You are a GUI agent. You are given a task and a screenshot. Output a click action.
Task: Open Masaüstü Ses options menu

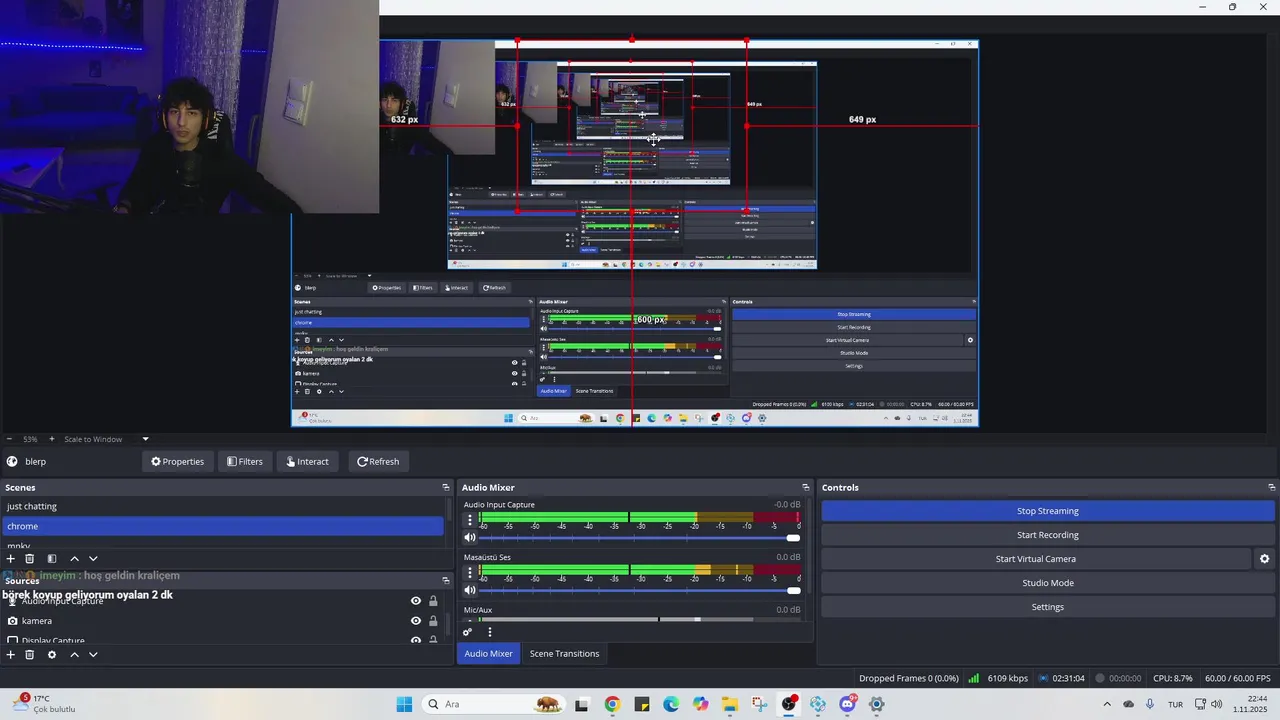tap(470, 571)
